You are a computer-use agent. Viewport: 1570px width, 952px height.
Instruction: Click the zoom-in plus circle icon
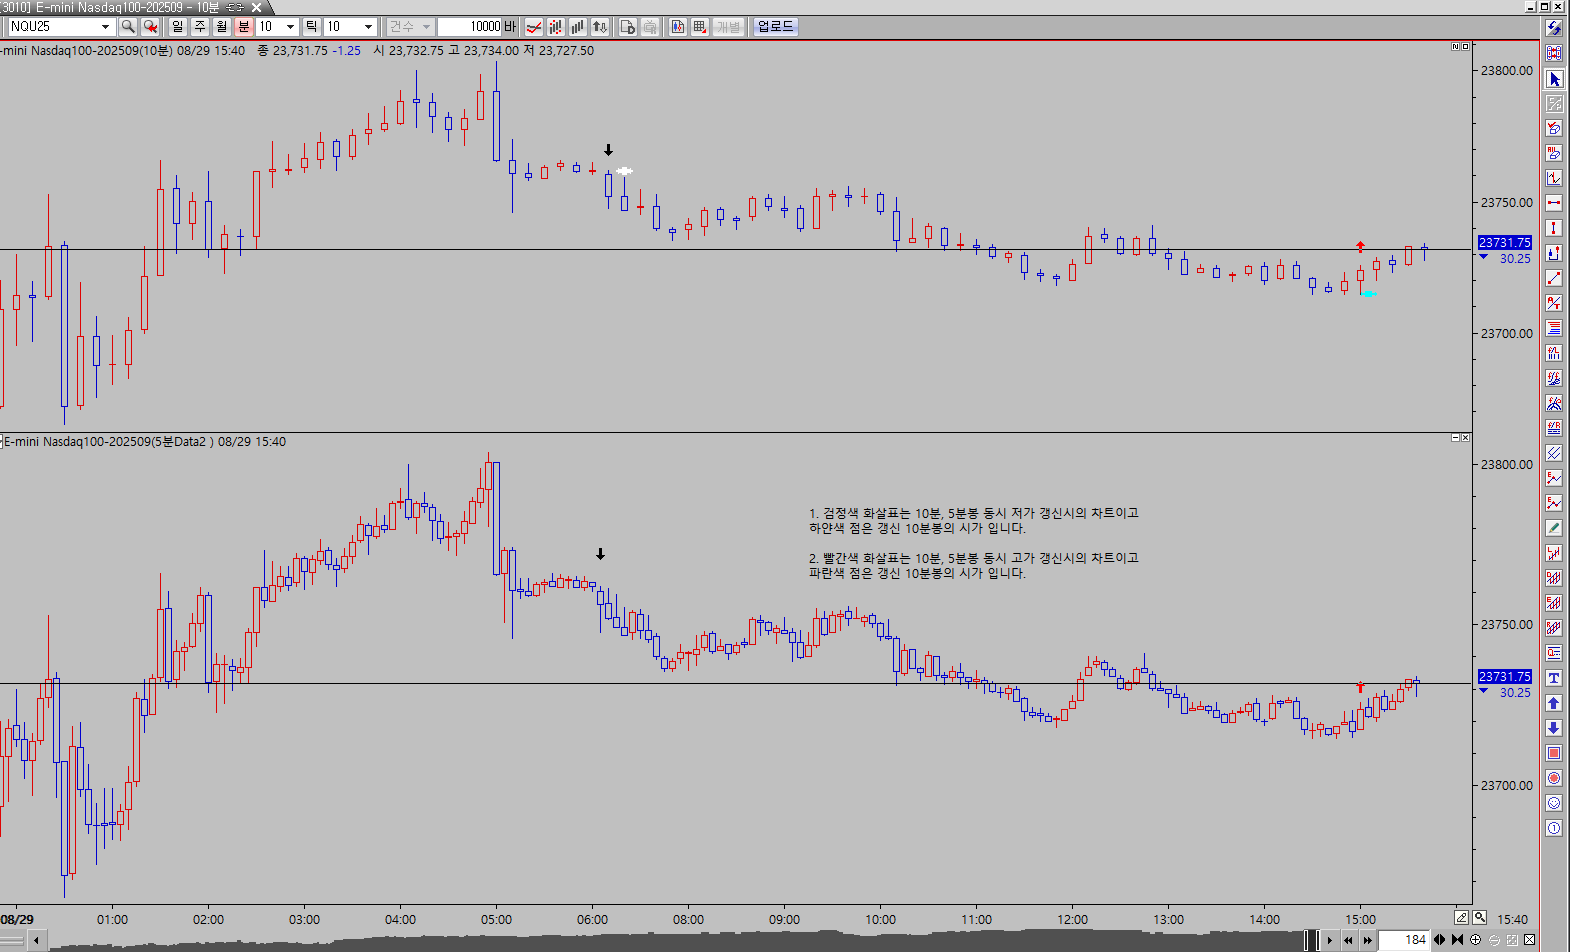(1476, 940)
